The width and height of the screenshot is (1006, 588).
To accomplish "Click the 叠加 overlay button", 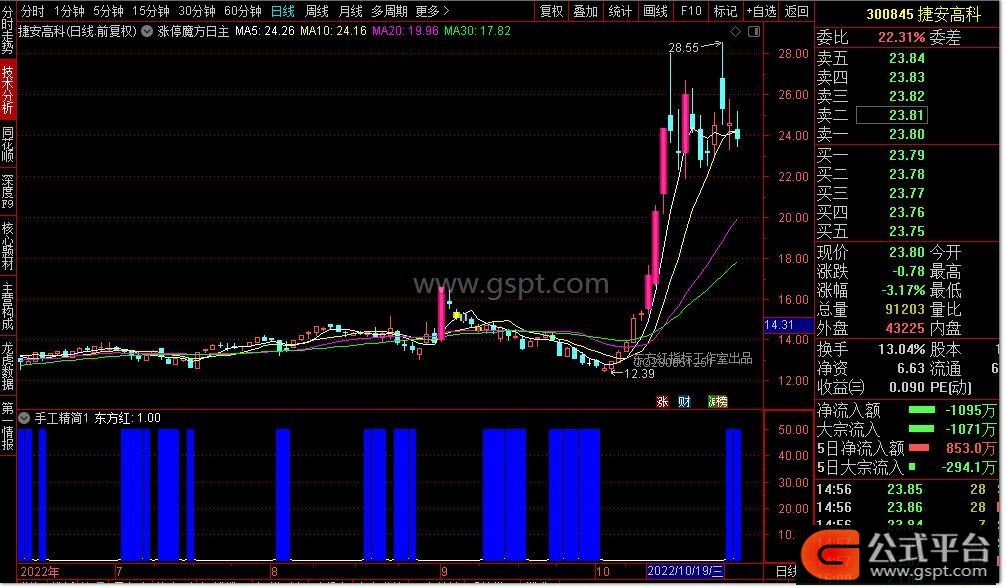I will tap(585, 11).
